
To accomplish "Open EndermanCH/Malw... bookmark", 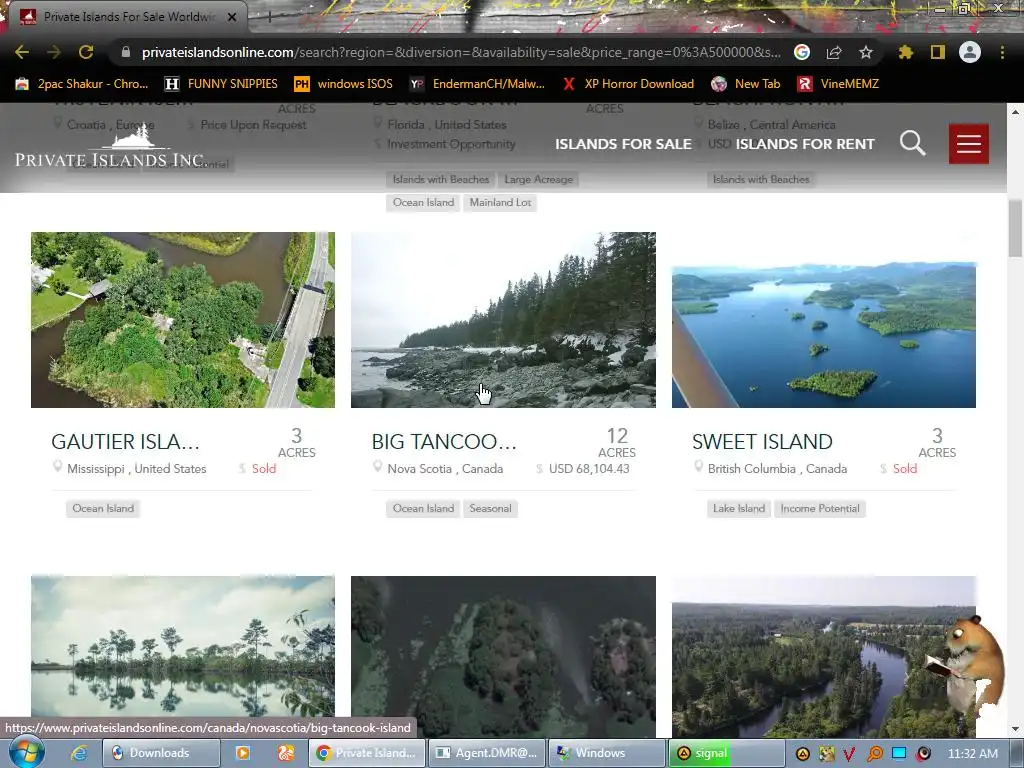I will pos(477,84).
